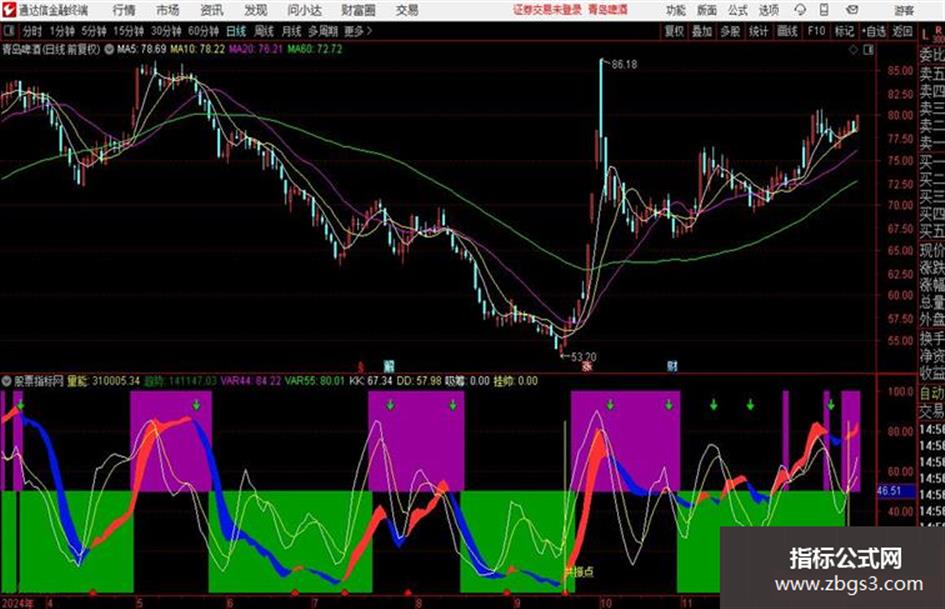Viewport: 945px width, 609px height.
Task: Toggle the 叠加 overlay button
Action: (x=702, y=31)
